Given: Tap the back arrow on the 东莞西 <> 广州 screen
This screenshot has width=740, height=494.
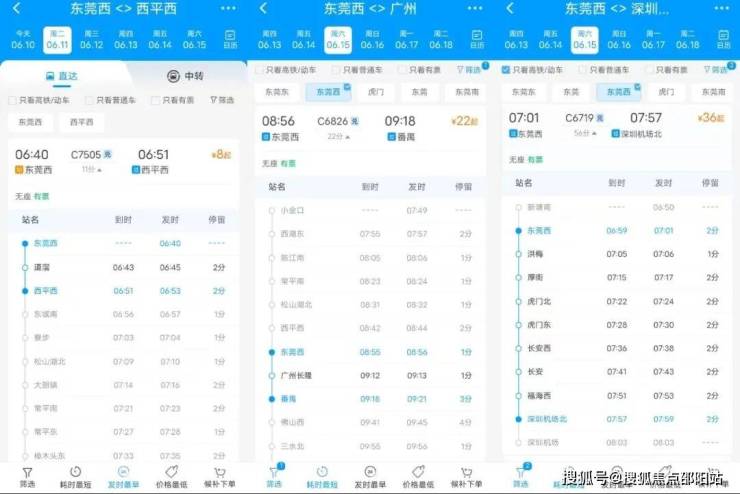Looking at the screenshot, I should [263, 9].
